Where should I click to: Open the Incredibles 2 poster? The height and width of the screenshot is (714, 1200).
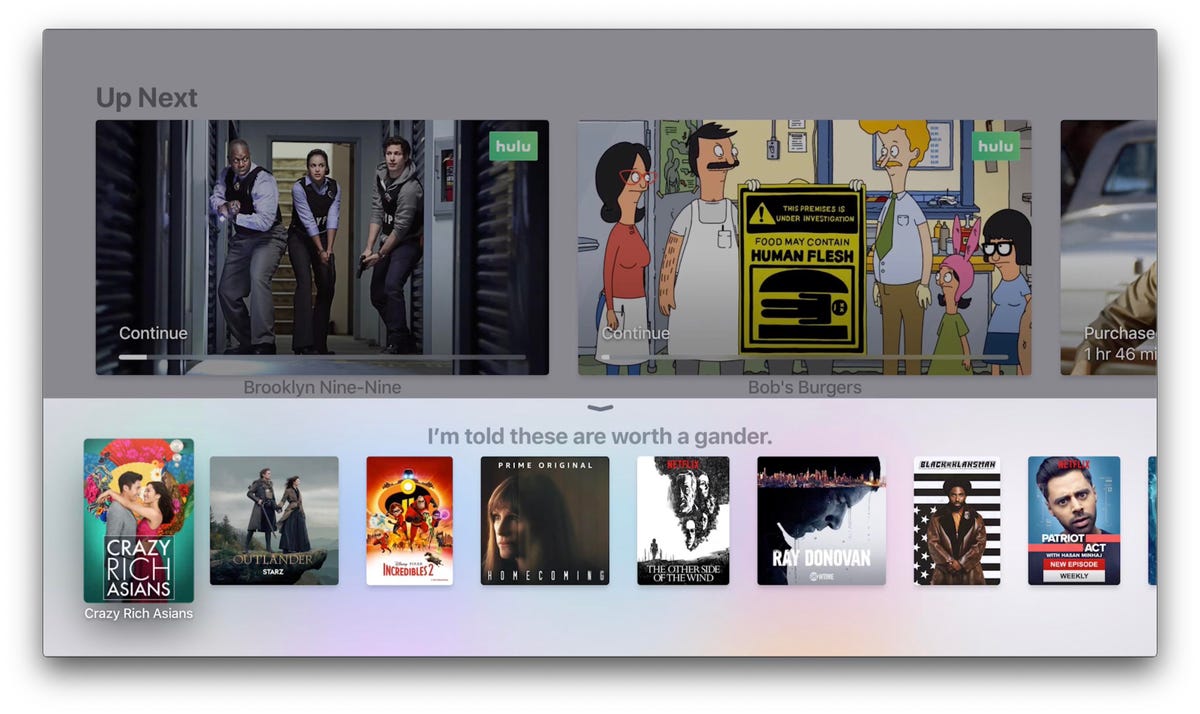(x=409, y=520)
